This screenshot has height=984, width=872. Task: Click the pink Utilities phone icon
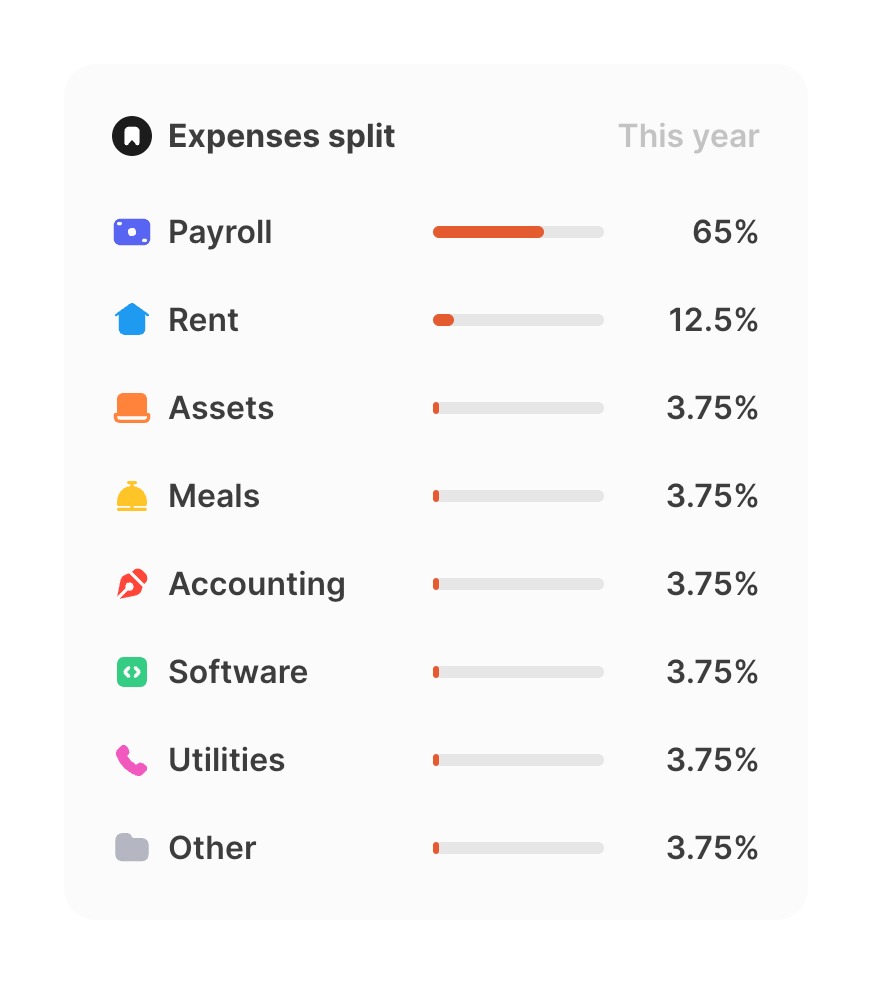pyautogui.click(x=131, y=759)
